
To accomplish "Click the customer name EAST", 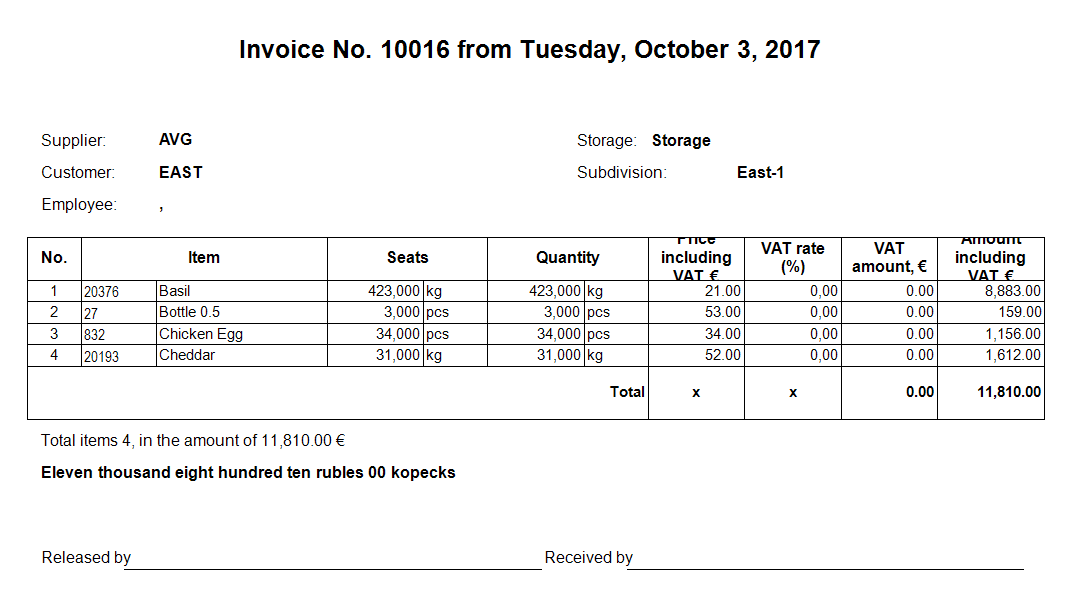I will pos(181,172).
